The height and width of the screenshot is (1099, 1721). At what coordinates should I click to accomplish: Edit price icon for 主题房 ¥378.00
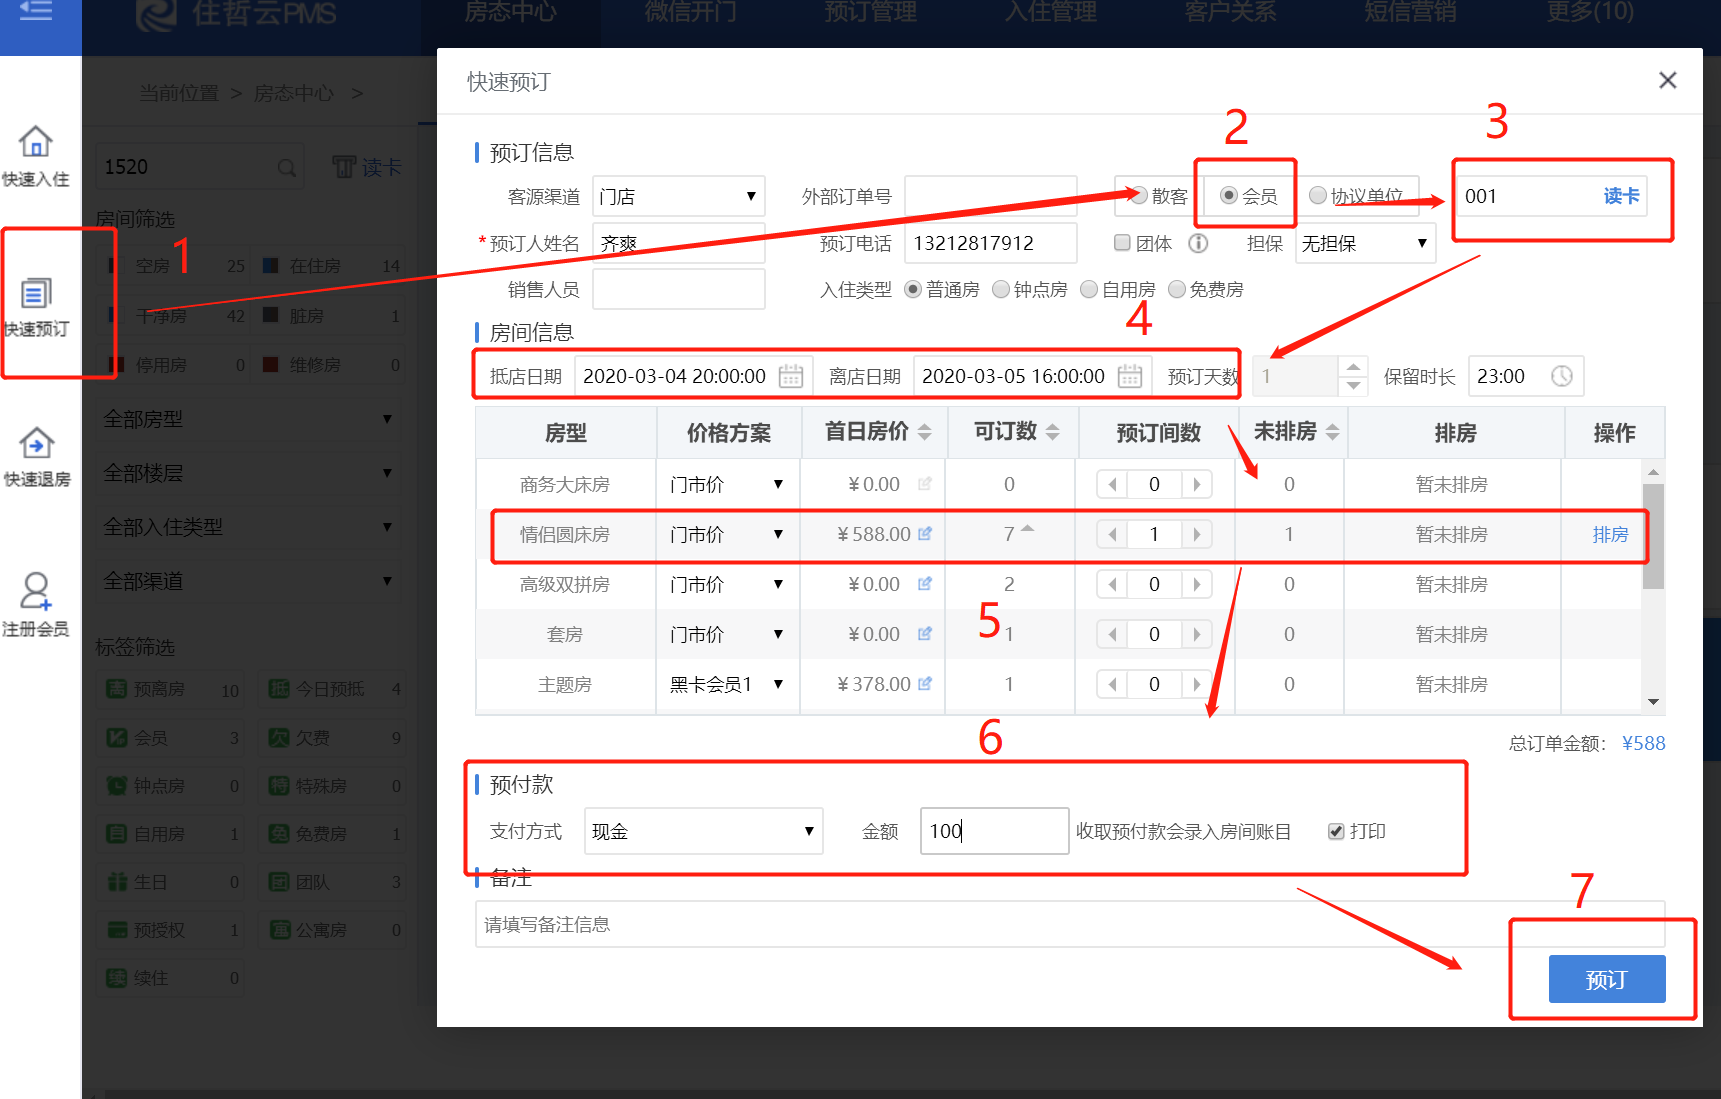(925, 684)
